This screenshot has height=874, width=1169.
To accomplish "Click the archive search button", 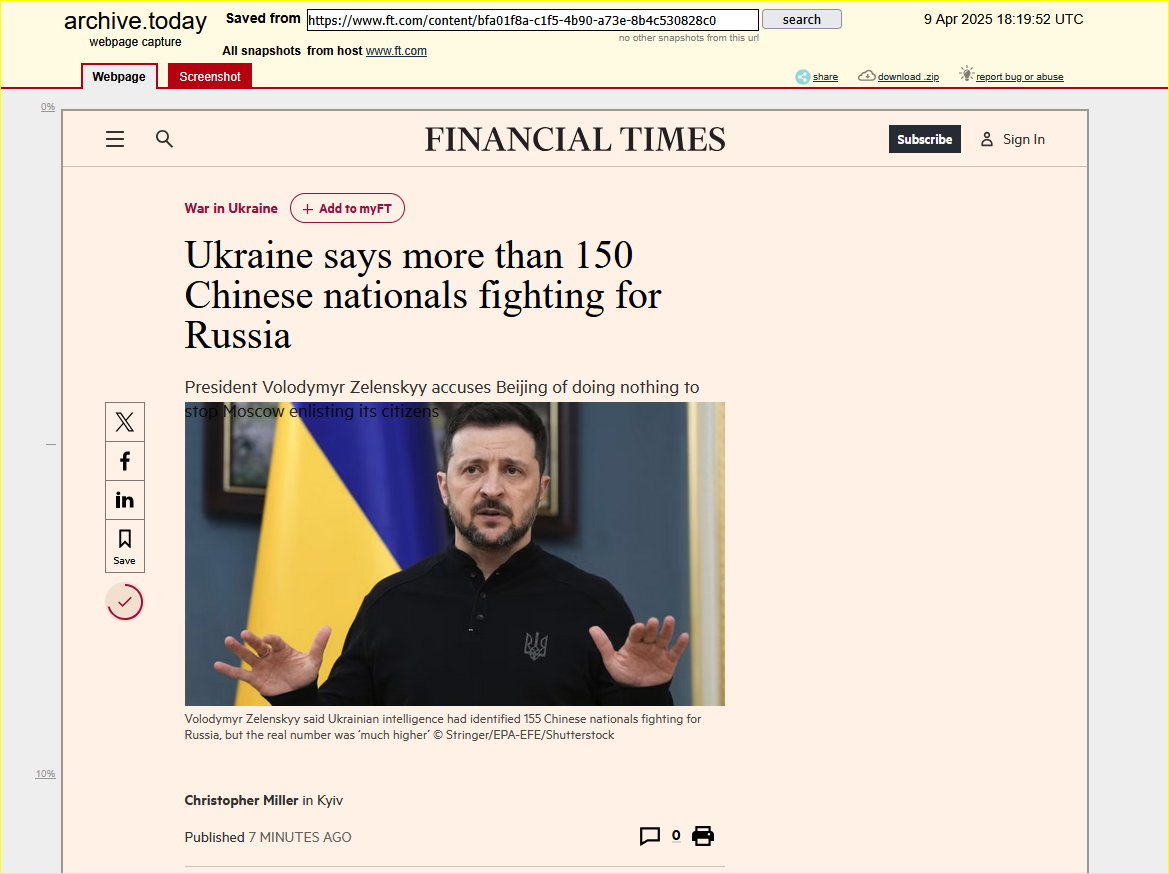I will pyautogui.click(x=801, y=19).
